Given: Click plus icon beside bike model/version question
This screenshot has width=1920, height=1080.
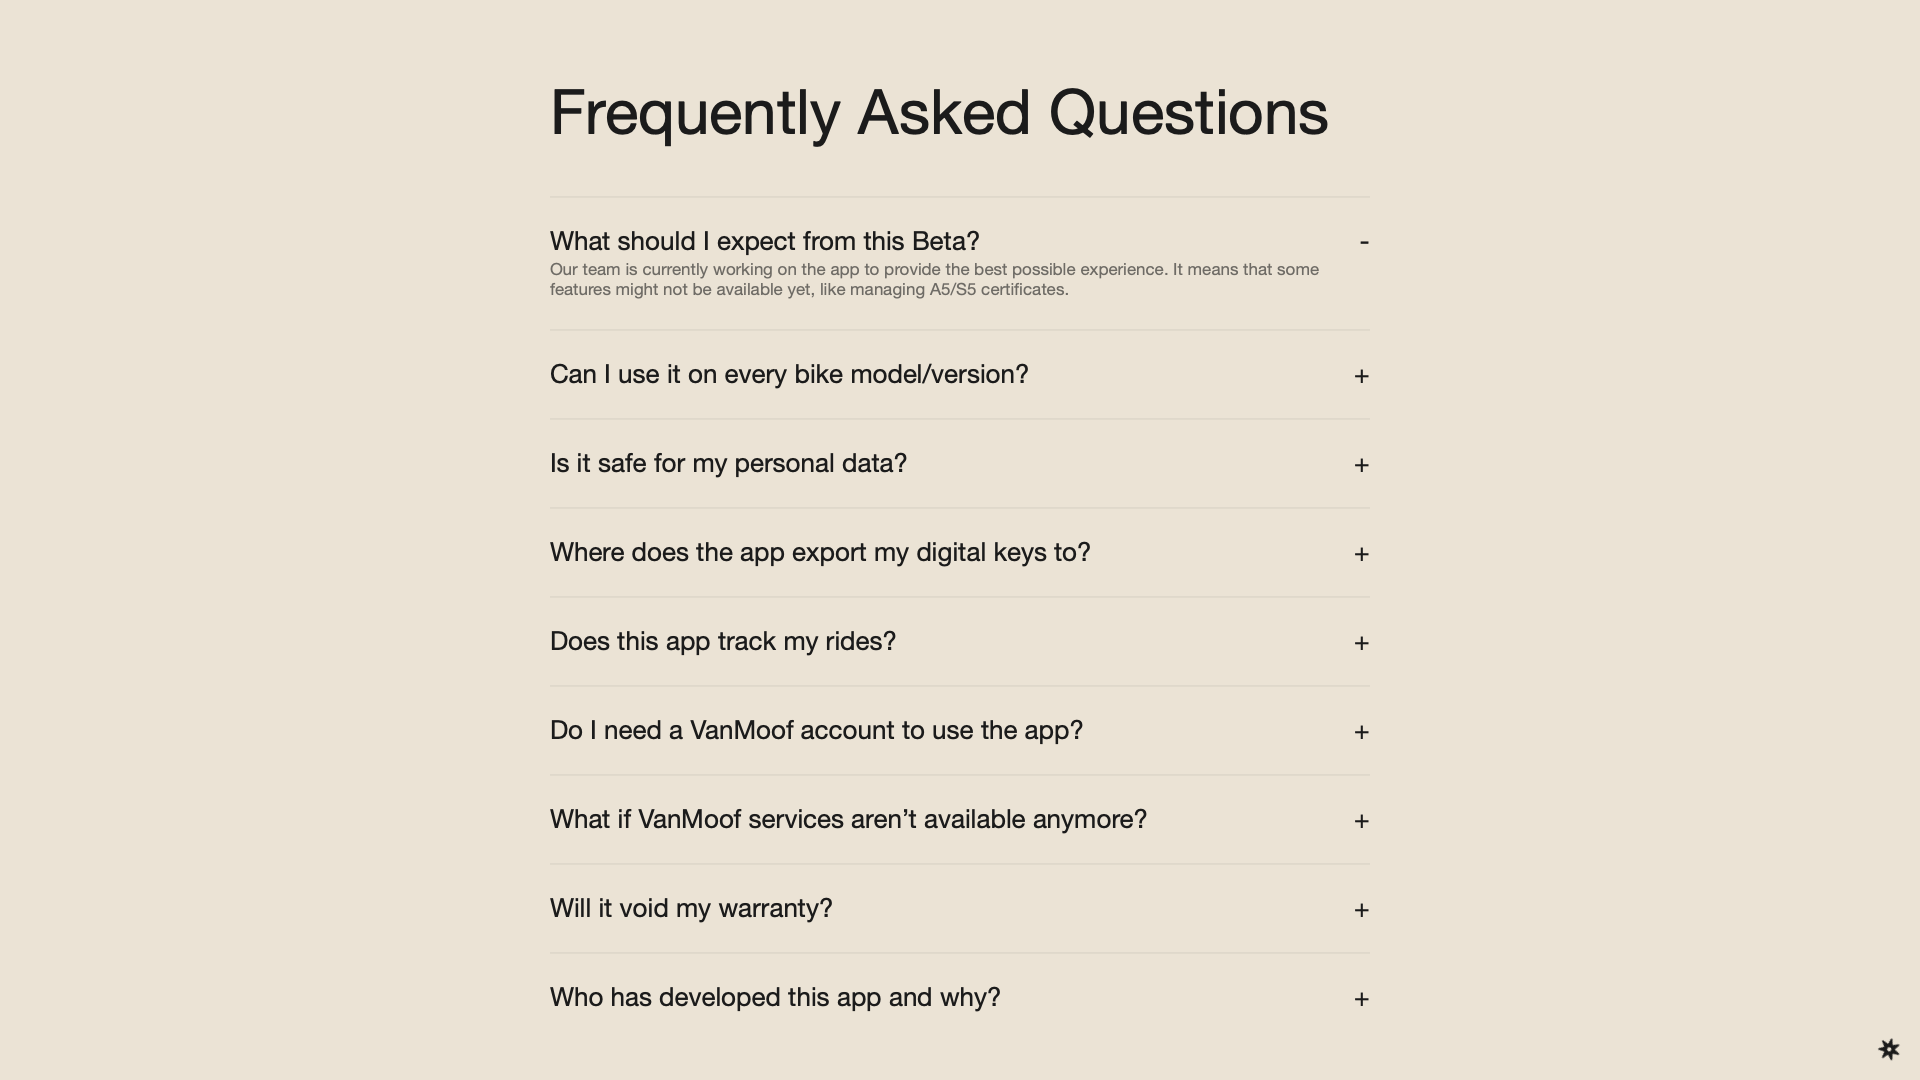Looking at the screenshot, I should (x=1361, y=376).
